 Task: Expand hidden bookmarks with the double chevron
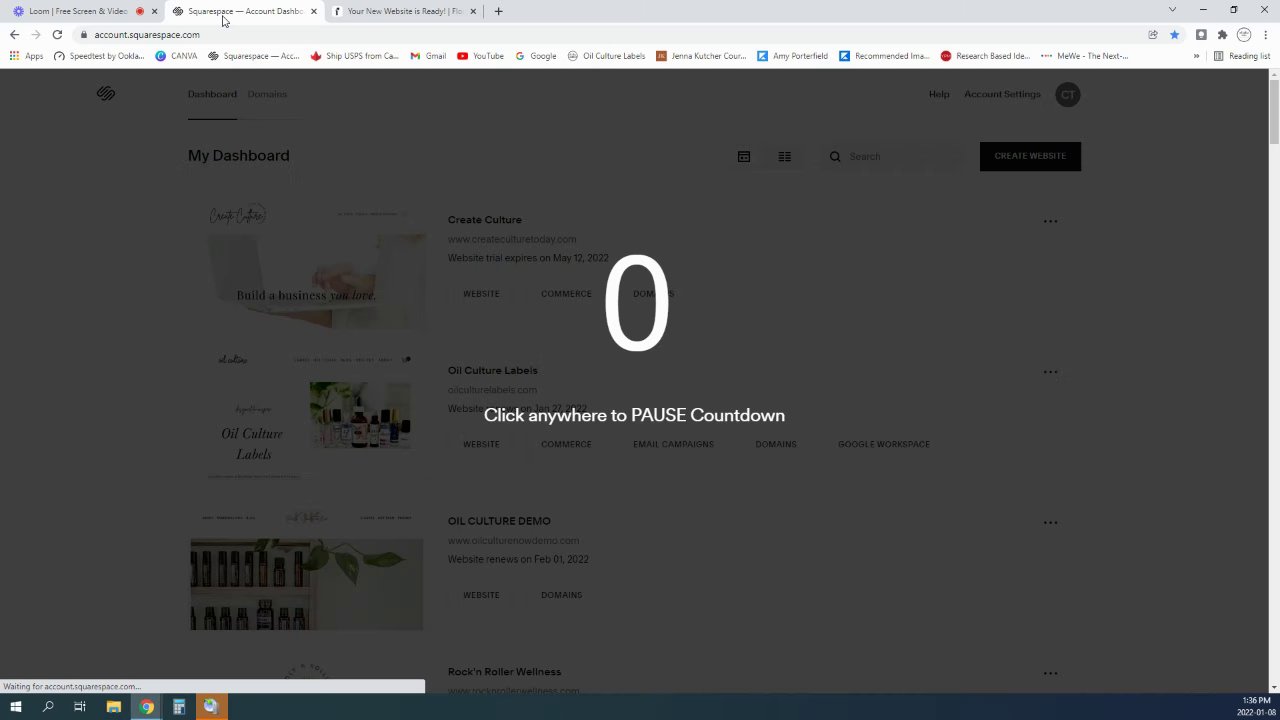click(x=1196, y=56)
